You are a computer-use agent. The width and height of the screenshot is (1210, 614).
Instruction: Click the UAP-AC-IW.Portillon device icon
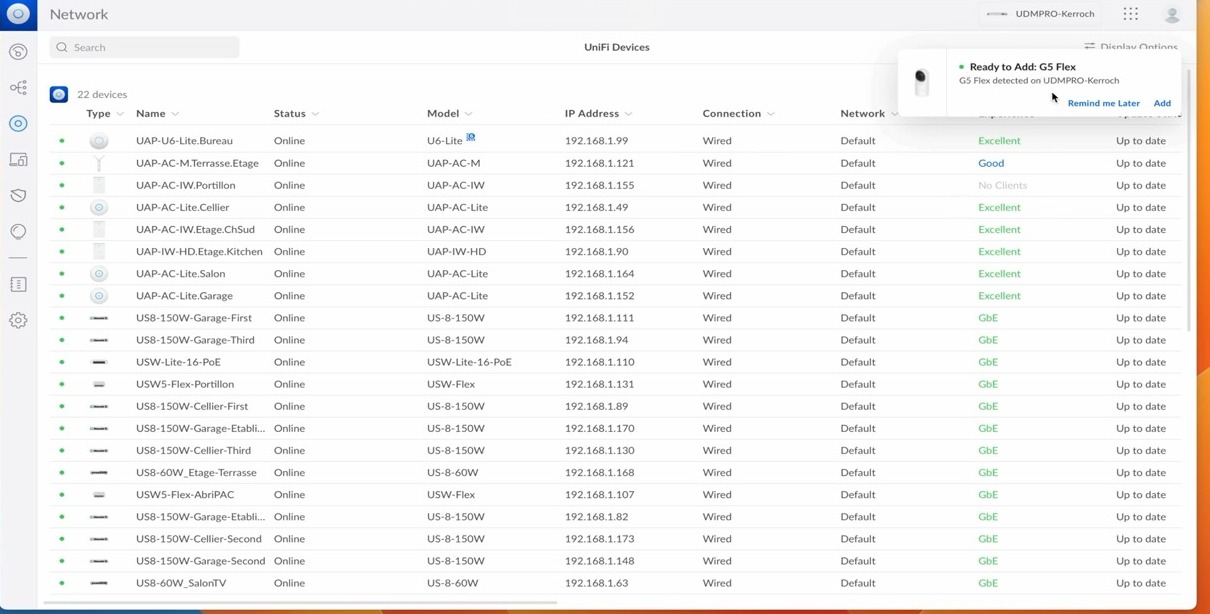(x=99, y=185)
